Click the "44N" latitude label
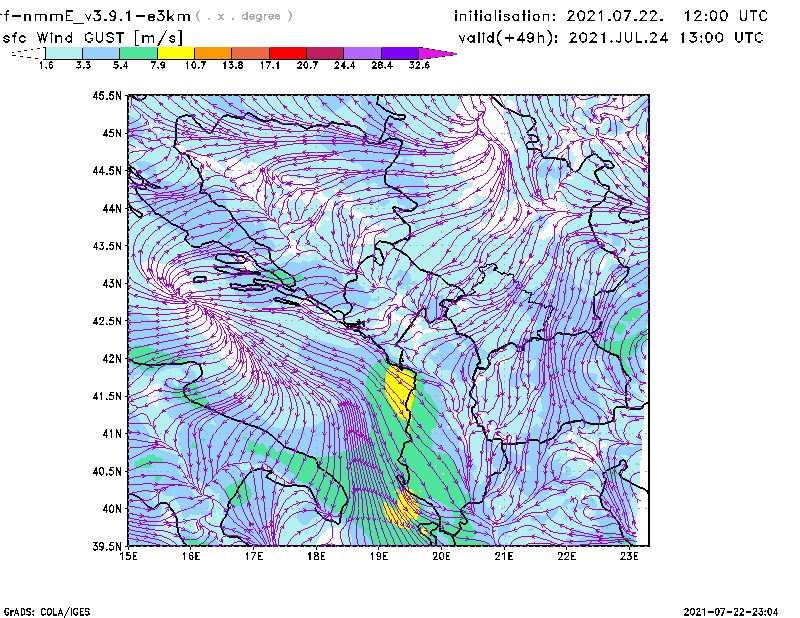The height and width of the screenshot is (618, 800). (112, 208)
